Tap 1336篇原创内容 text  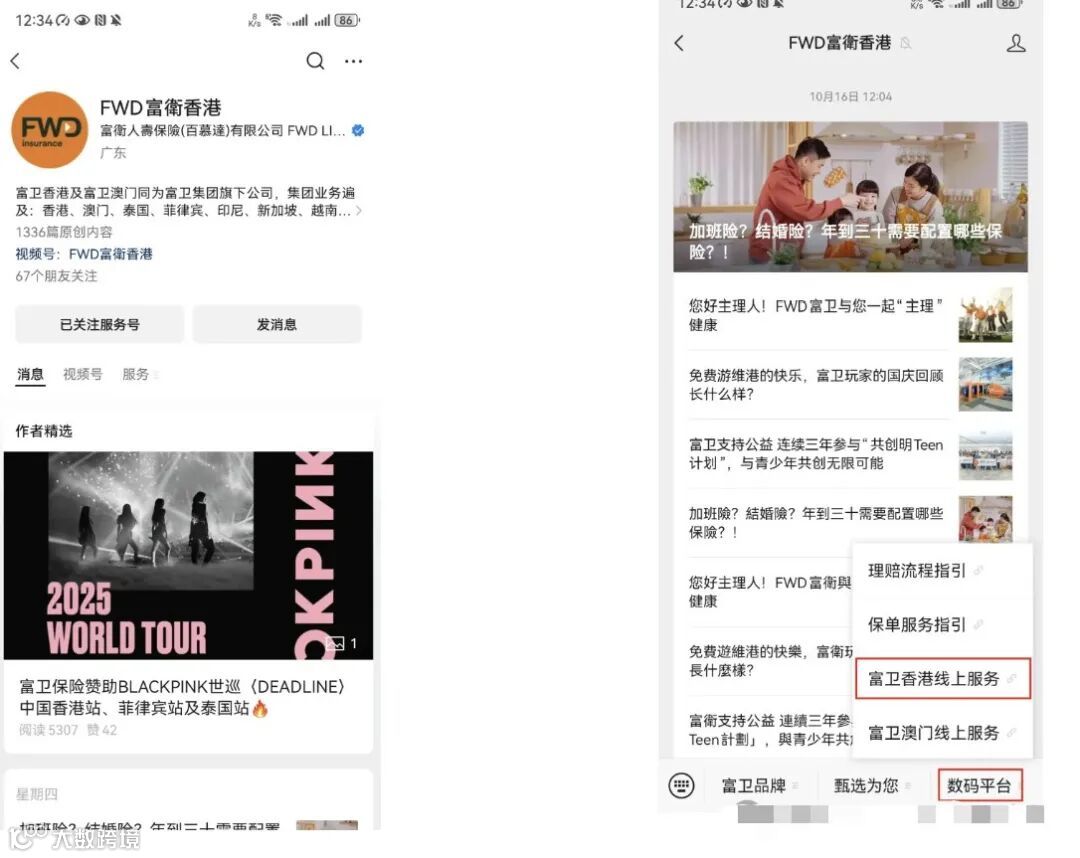click(64, 232)
